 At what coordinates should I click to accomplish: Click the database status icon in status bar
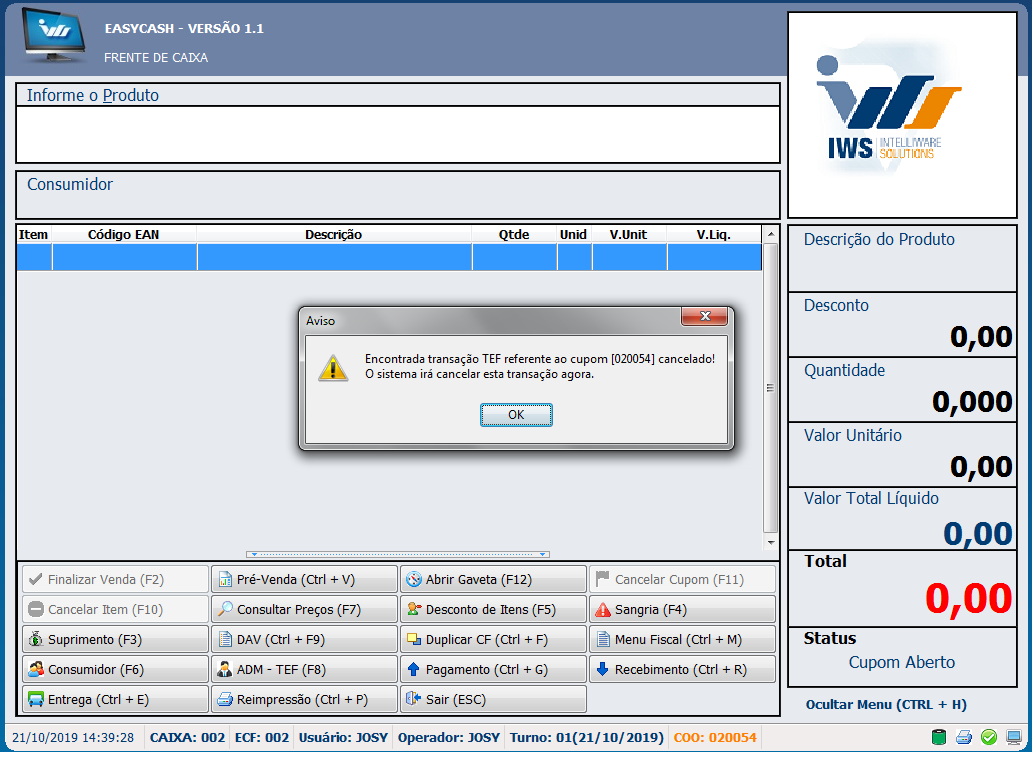(x=939, y=738)
